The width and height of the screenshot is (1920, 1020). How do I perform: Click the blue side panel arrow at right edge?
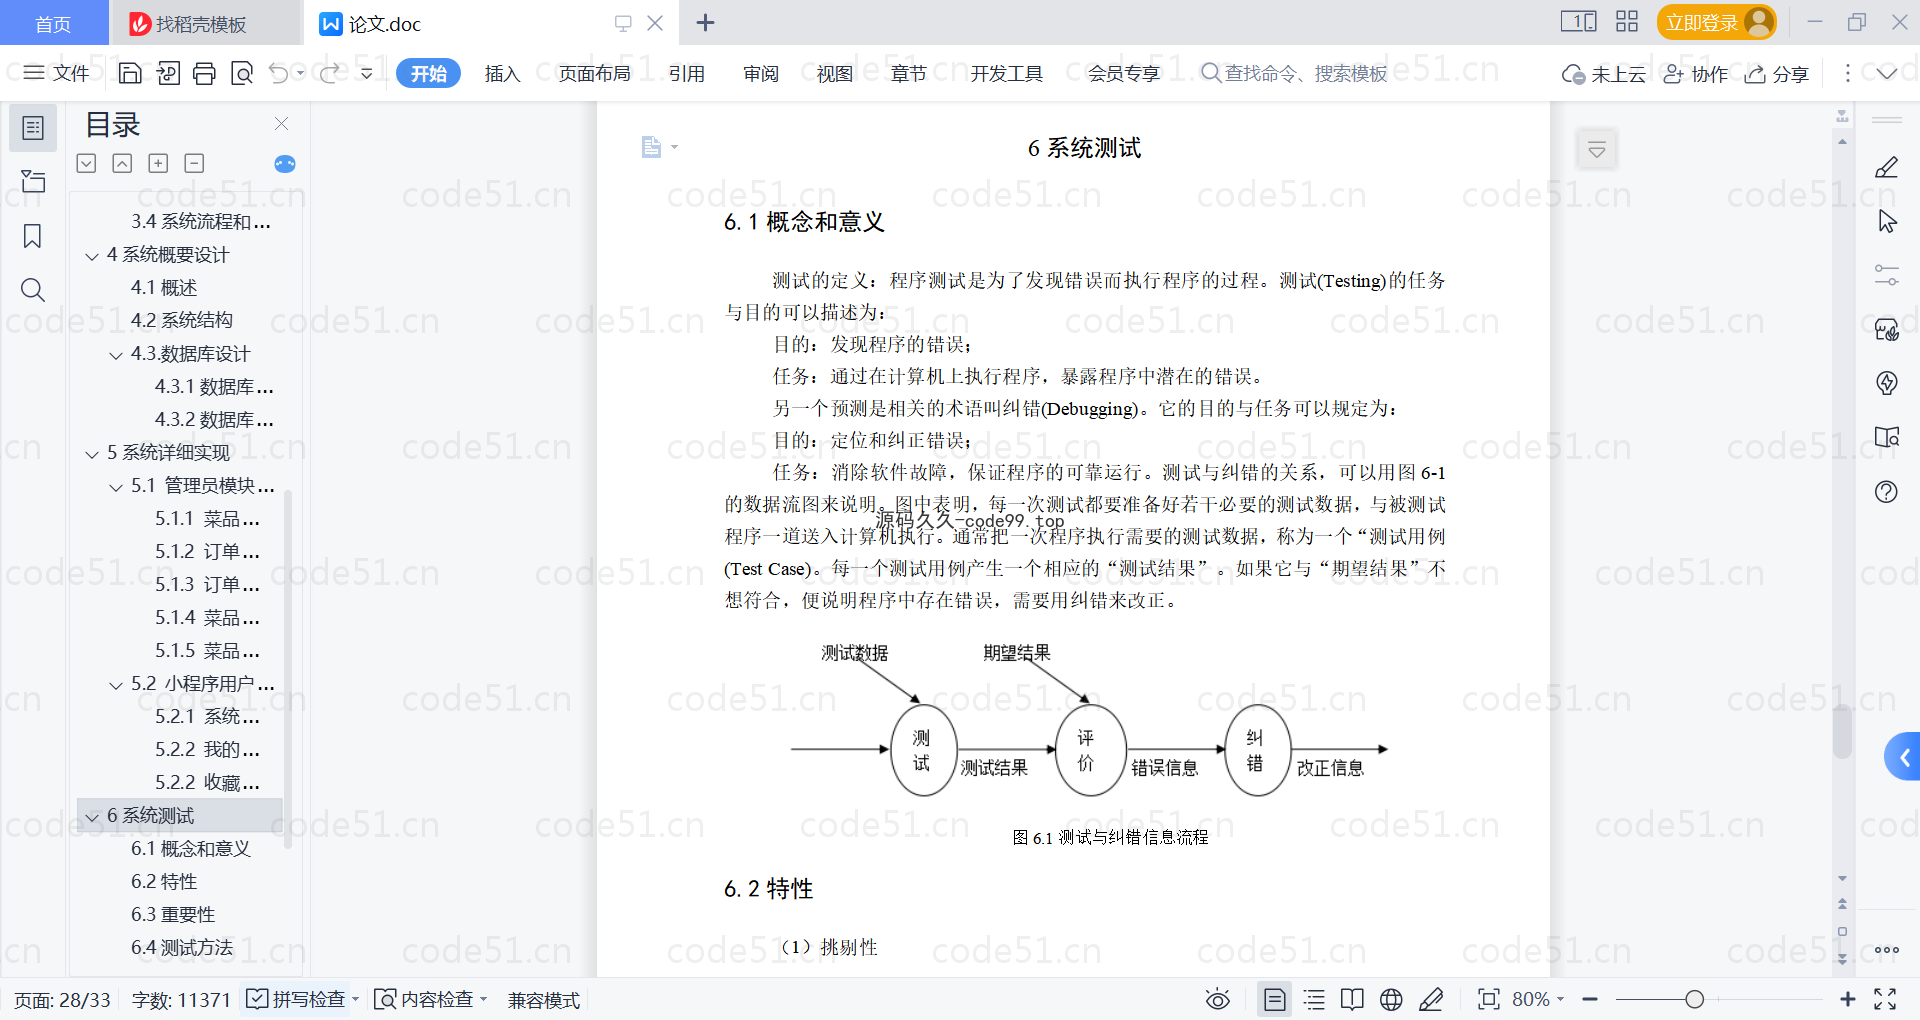[x=1903, y=757]
